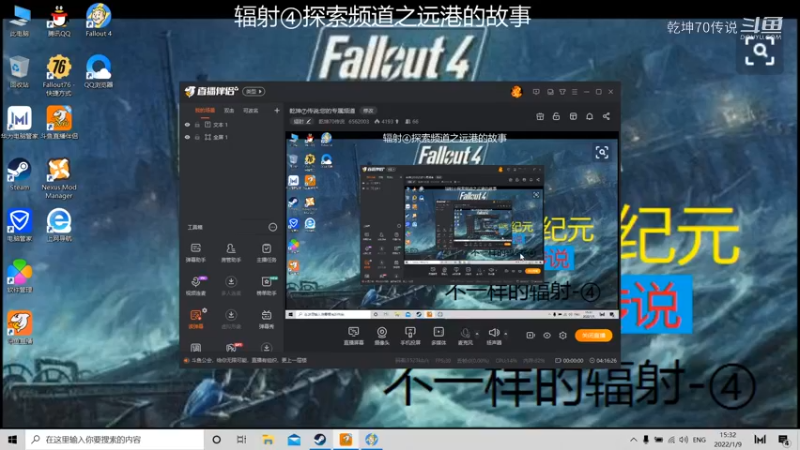This screenshot has height=450, width=800.
Task: Click the record video icon
Action: (x=531, y=335)
